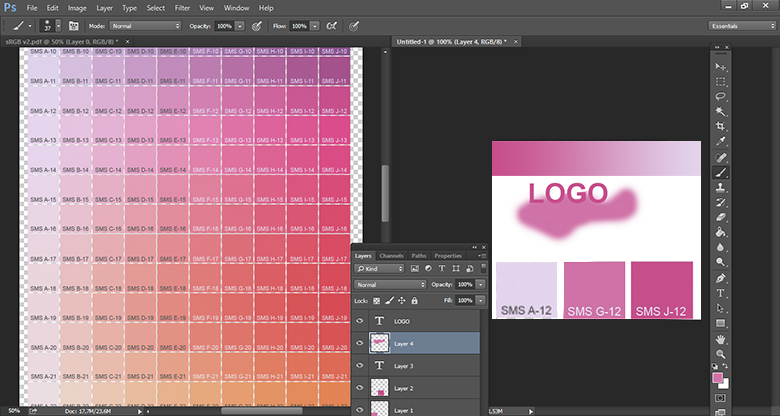Select the Horizontal Type tool
The width and height of the screenshot is (780, 416).
[x=720, y=293]
